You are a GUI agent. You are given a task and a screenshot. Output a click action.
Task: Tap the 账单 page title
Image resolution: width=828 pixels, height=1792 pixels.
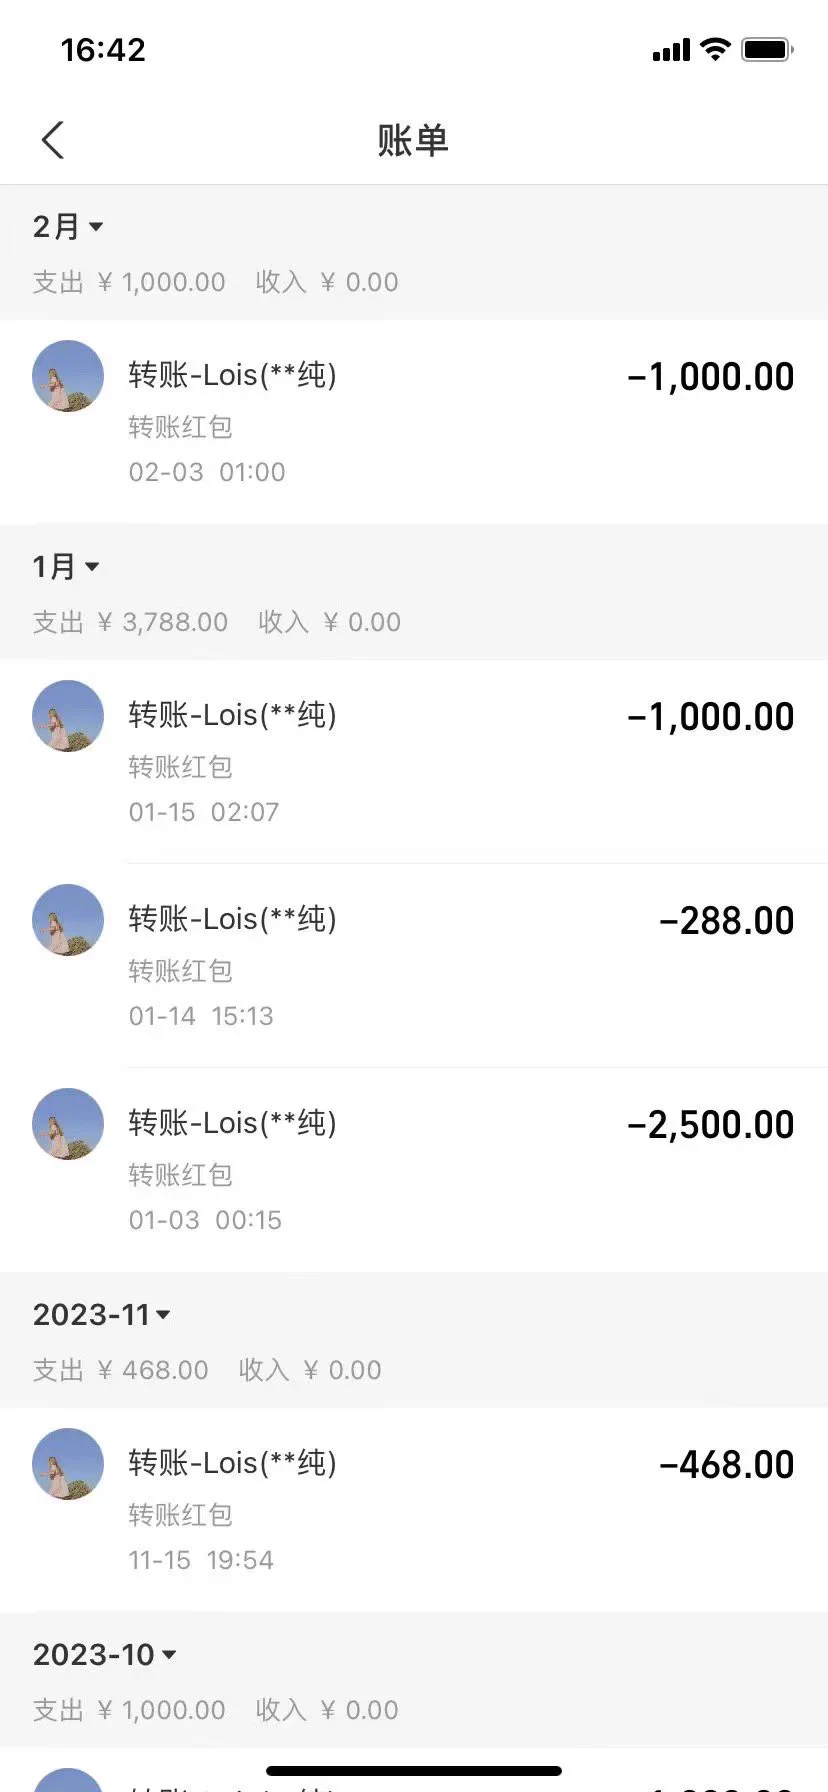tap(413, 140)
